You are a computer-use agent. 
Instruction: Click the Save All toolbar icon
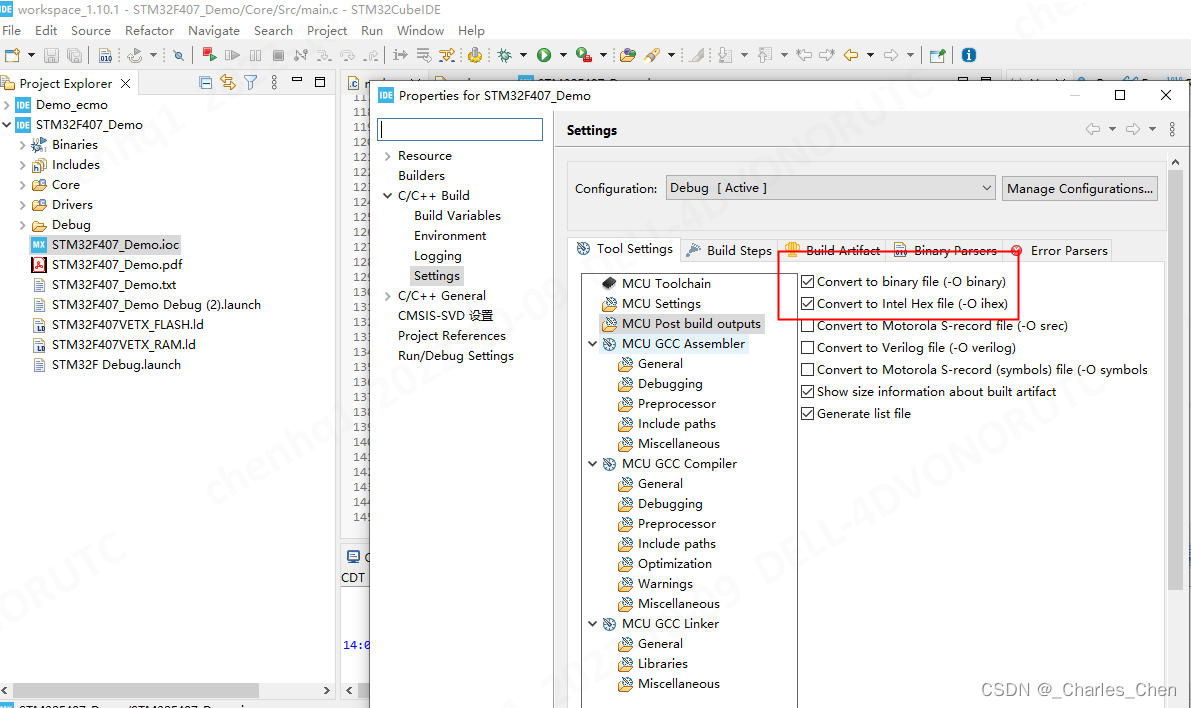74,55
